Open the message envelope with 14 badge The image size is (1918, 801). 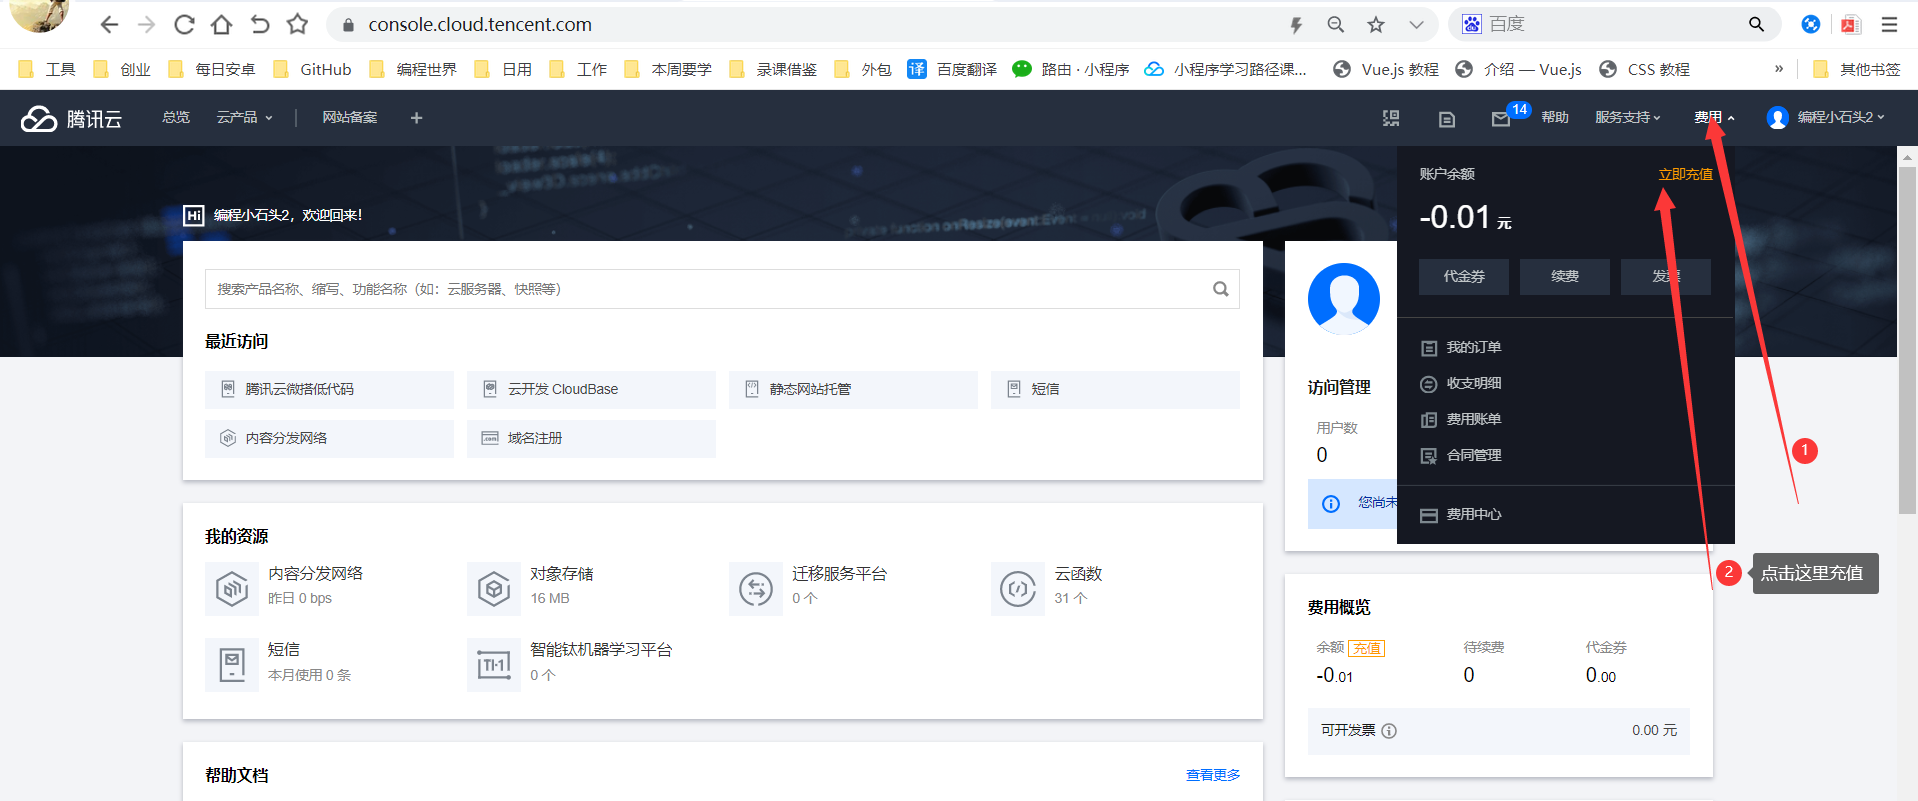1501,119
